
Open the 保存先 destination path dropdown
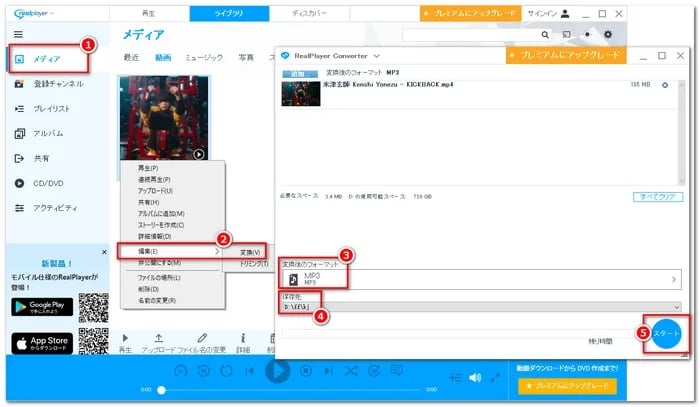click(x=482, y=307)
